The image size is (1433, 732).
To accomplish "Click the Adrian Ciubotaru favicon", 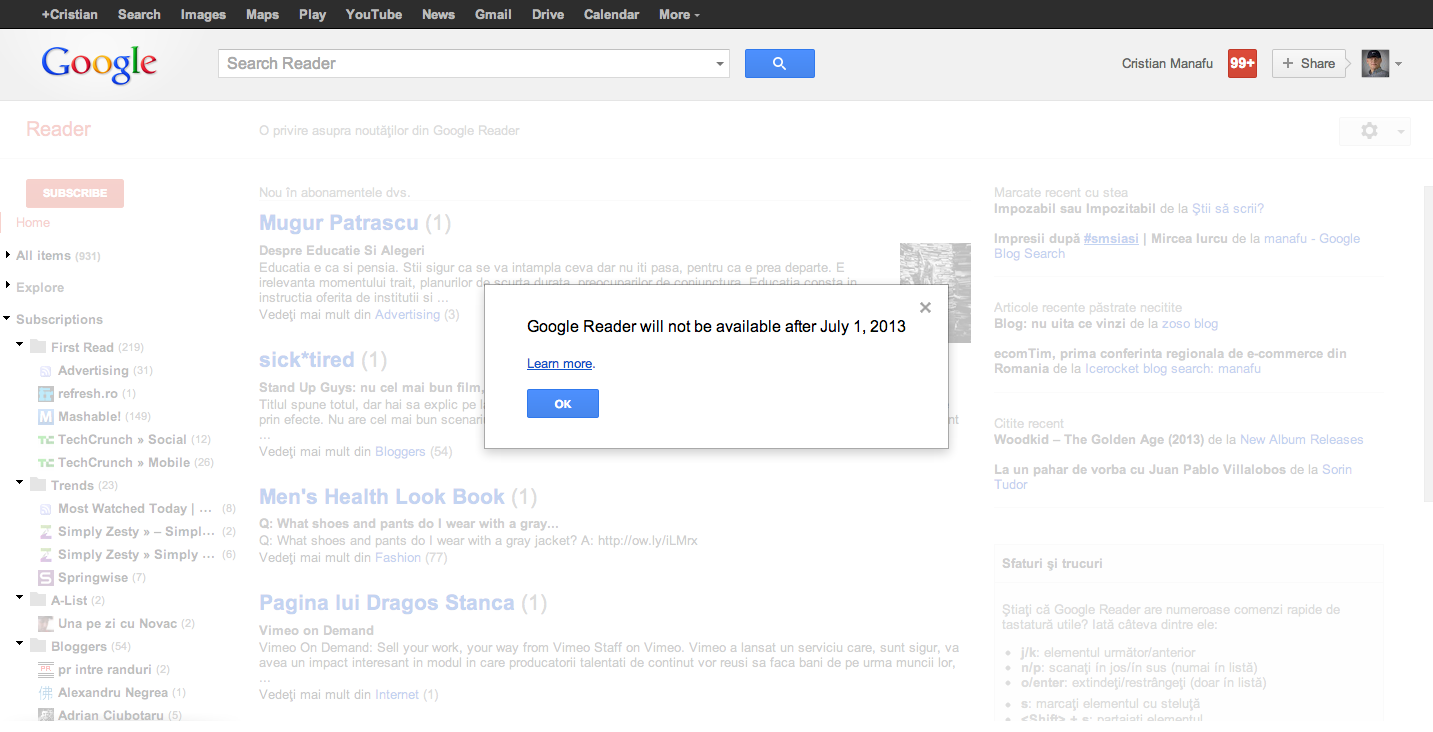I will (x=45, y=716).
